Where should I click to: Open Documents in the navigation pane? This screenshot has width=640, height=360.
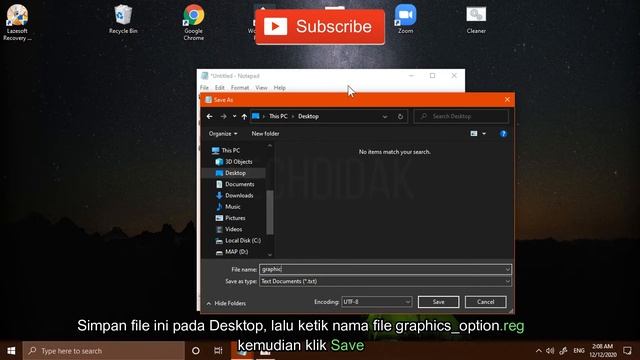(239, 184)
